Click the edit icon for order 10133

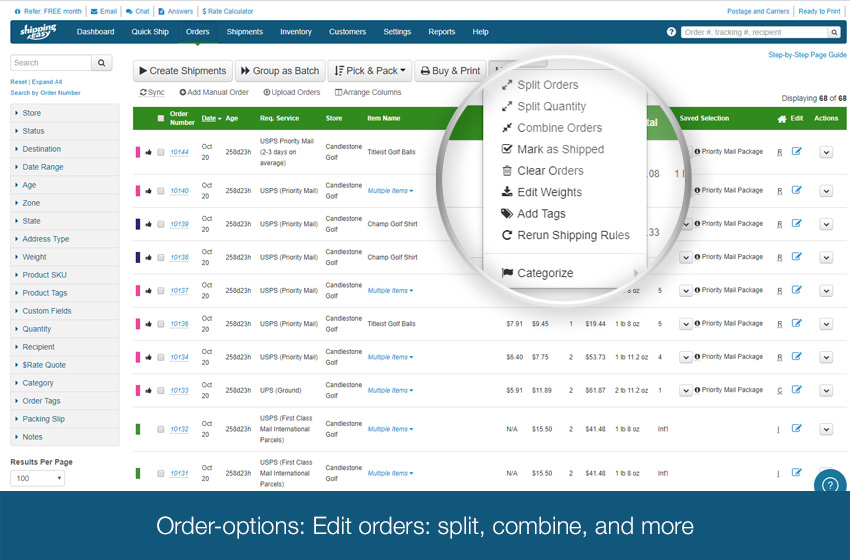796,389
